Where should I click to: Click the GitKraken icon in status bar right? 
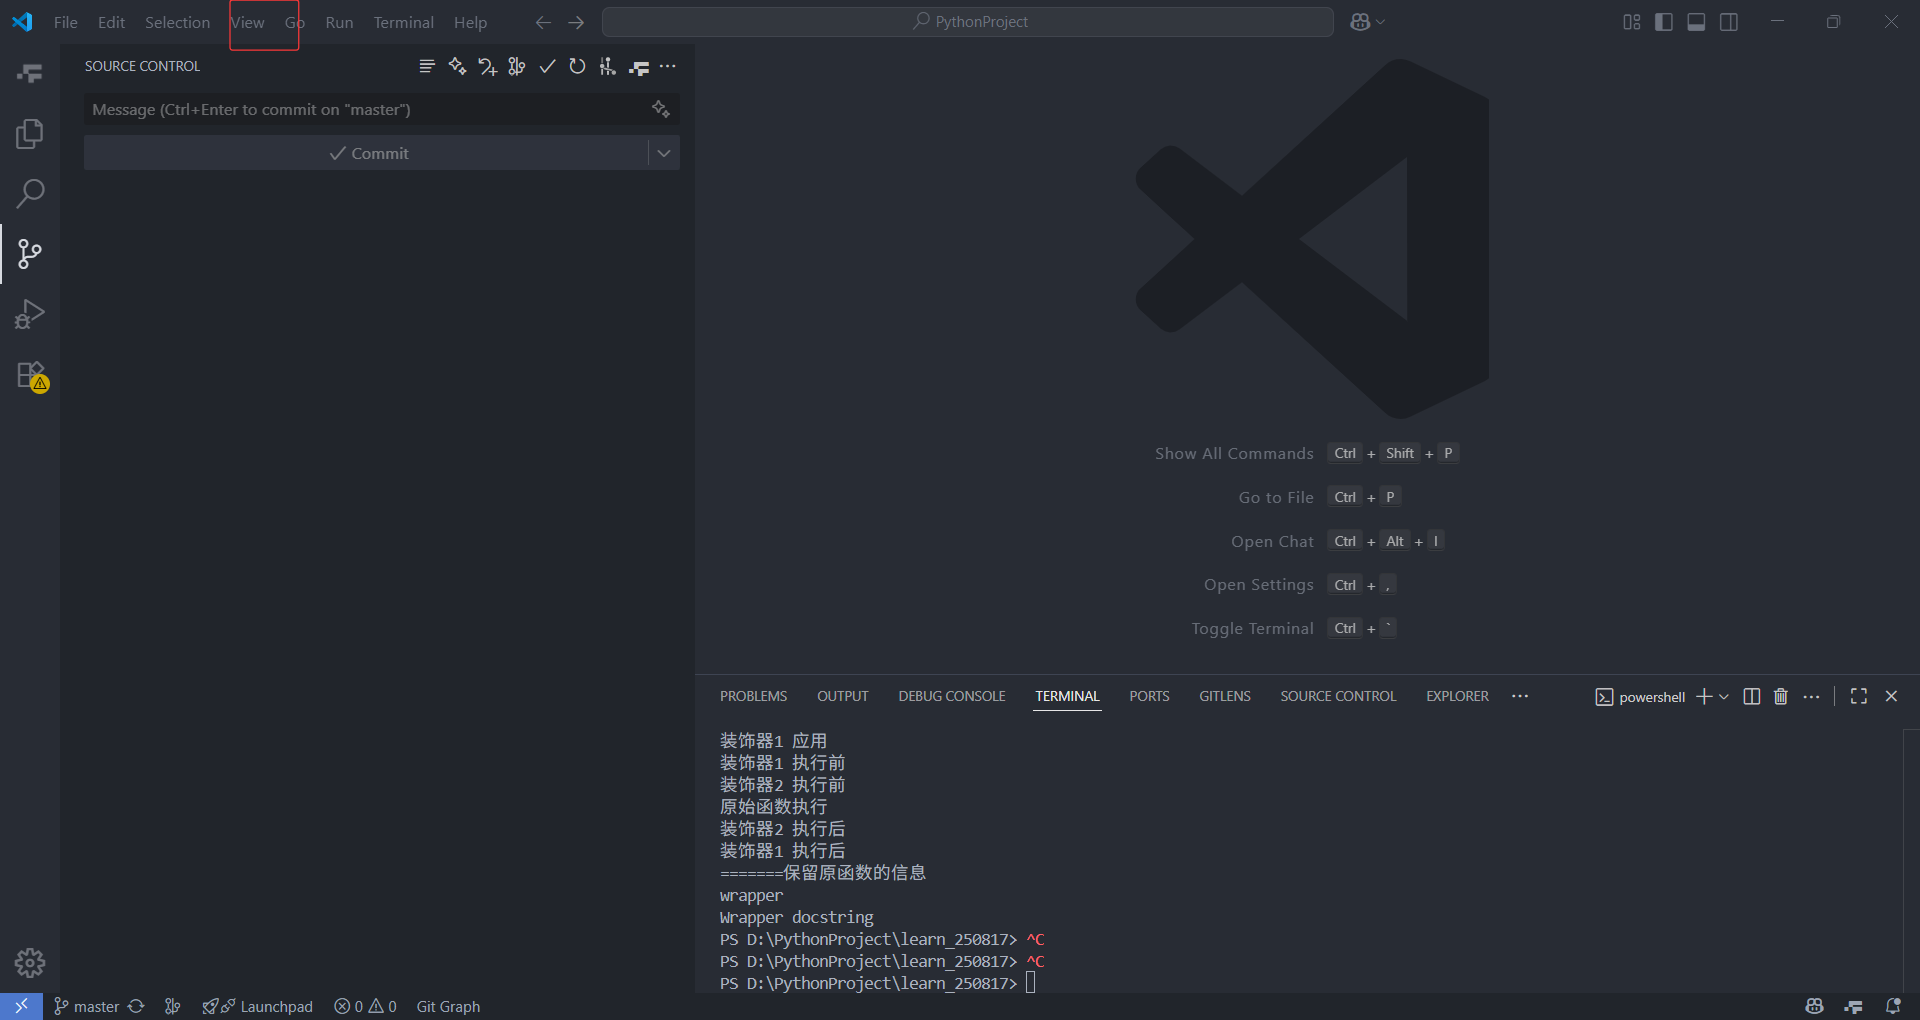coord(1854,1006)
